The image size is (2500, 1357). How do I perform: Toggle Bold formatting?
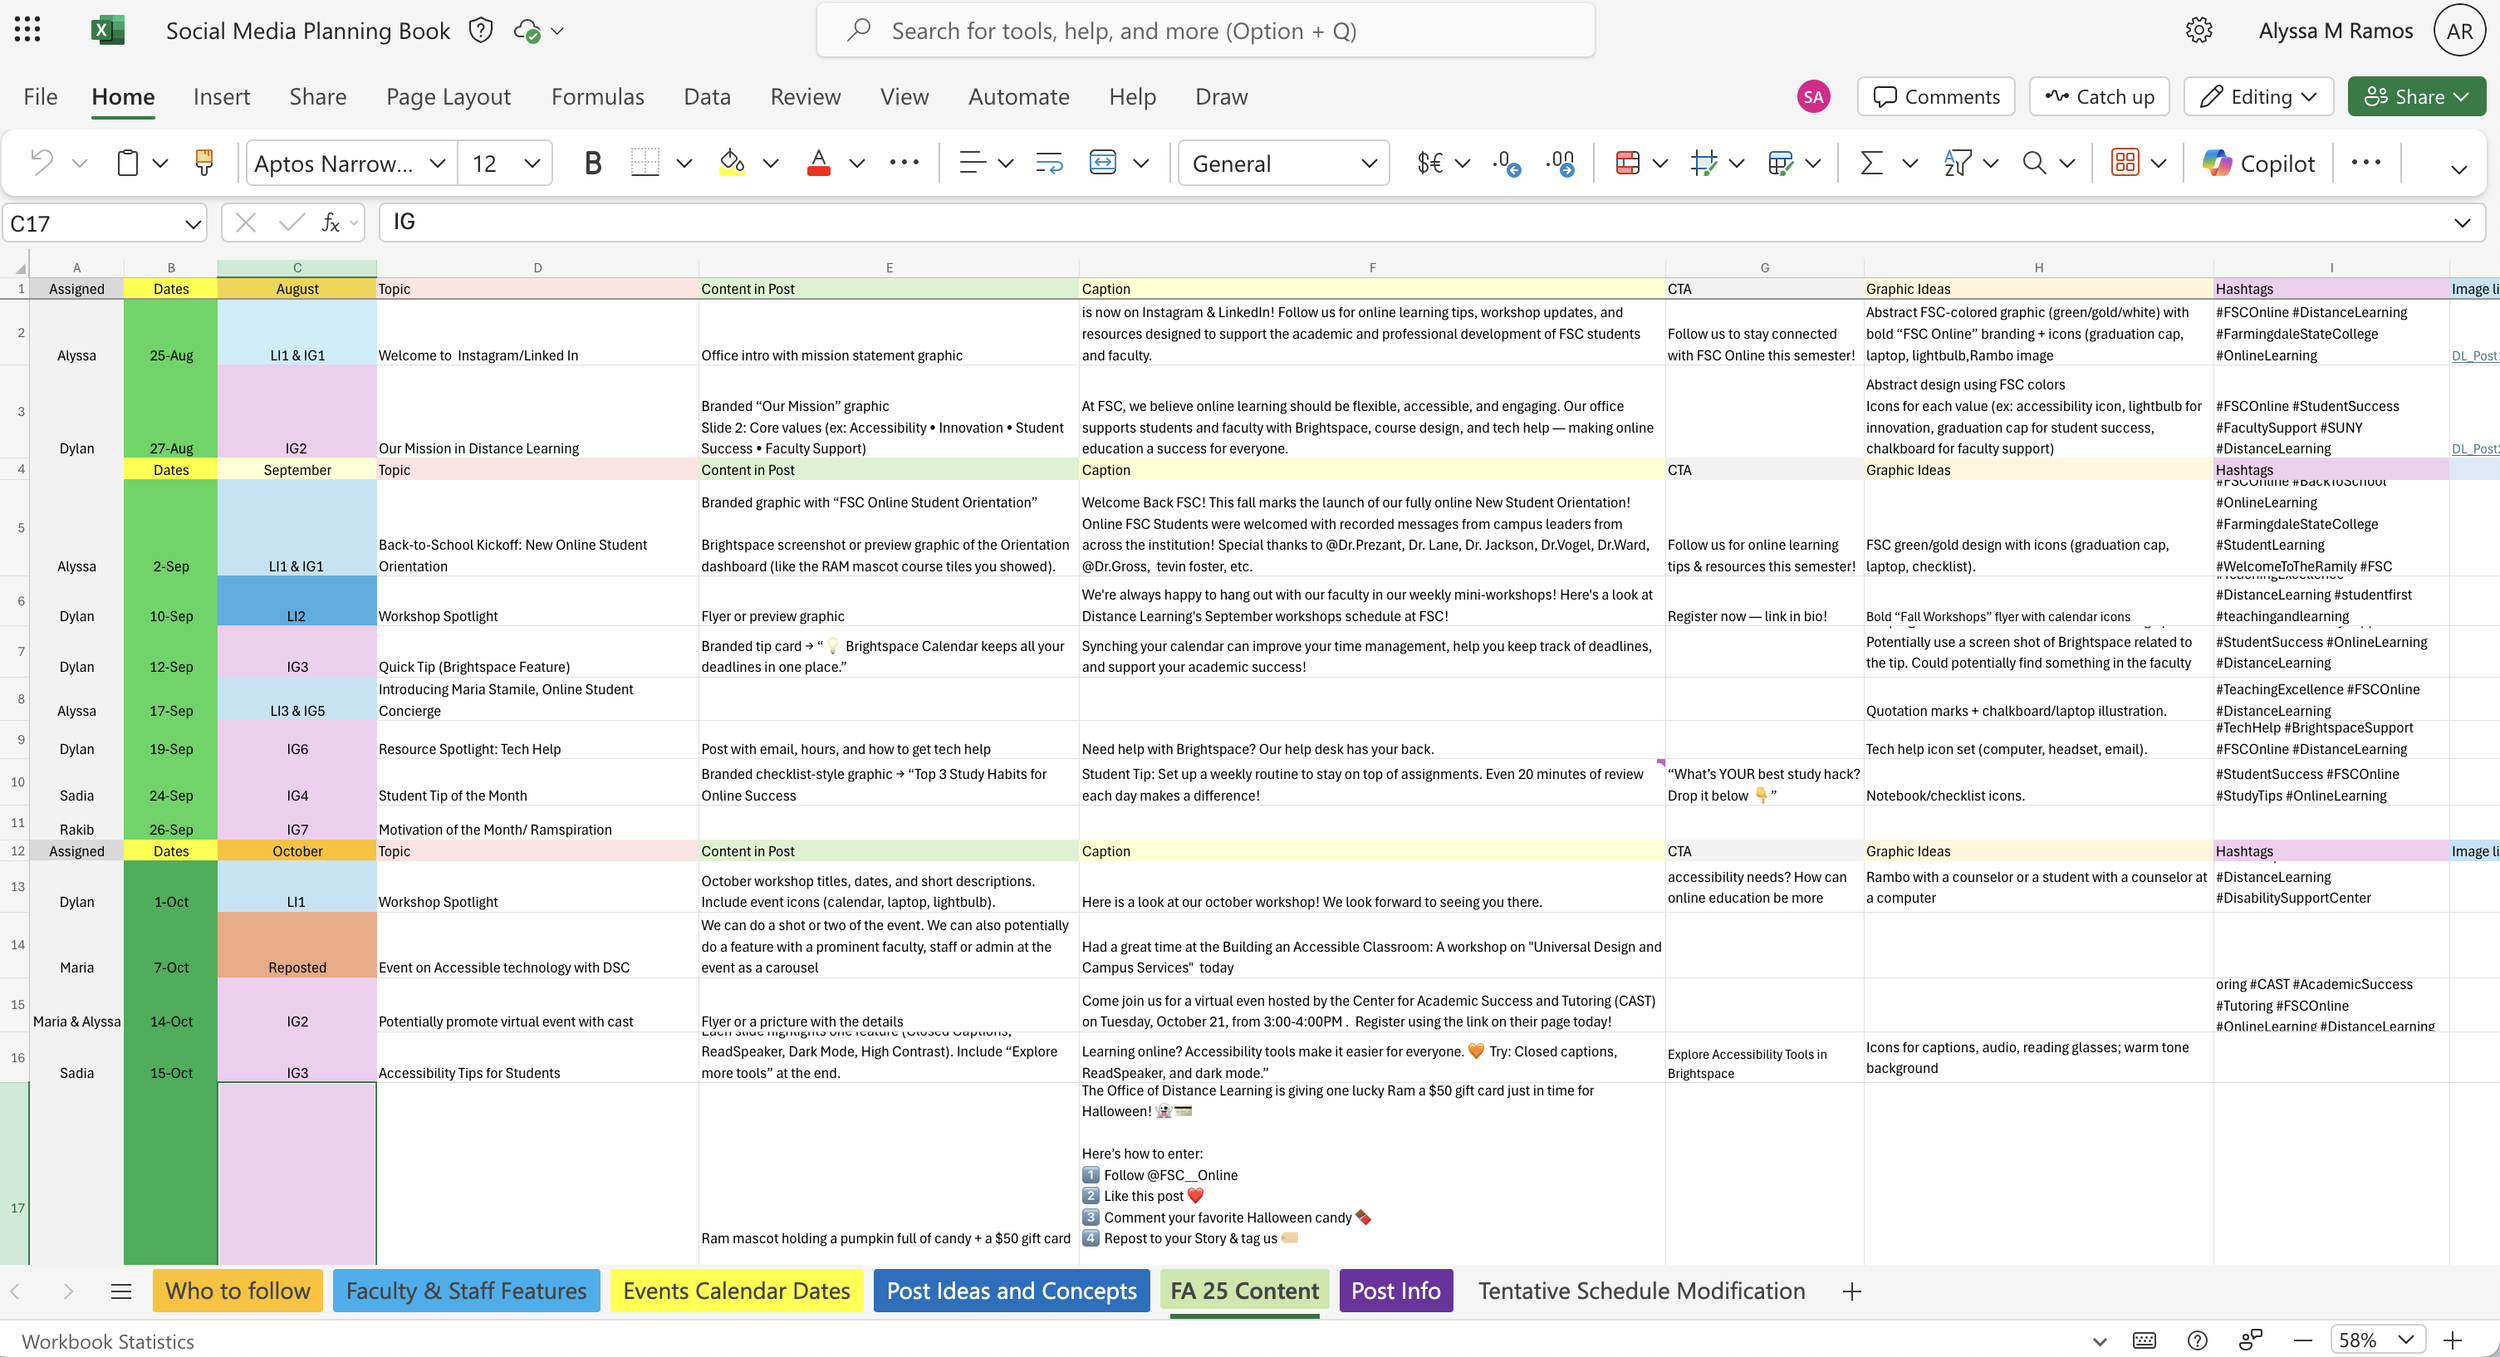pyautogui.click(x=592, y=163)
